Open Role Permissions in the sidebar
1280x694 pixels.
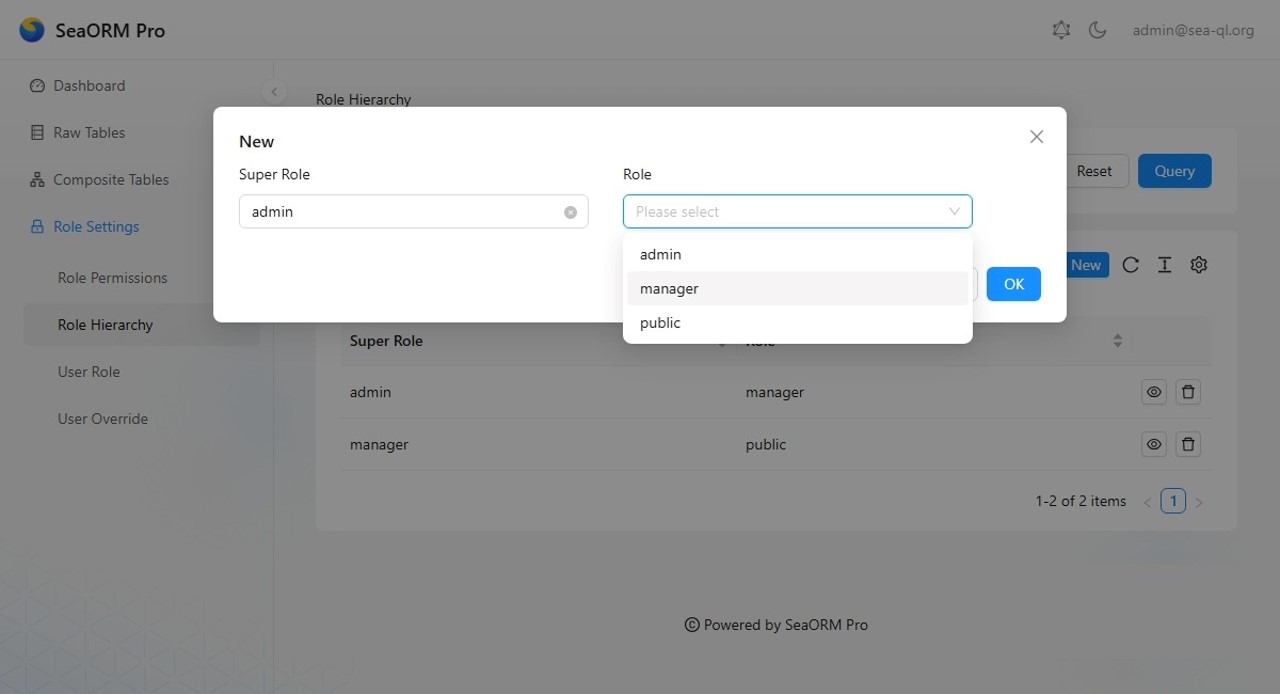[x=112, y=278]
